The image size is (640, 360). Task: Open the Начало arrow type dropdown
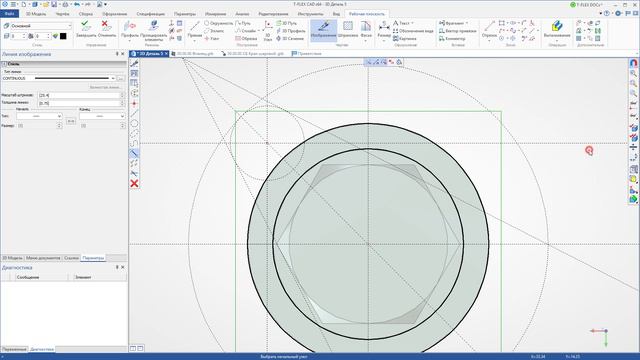[x=60, y=116]
